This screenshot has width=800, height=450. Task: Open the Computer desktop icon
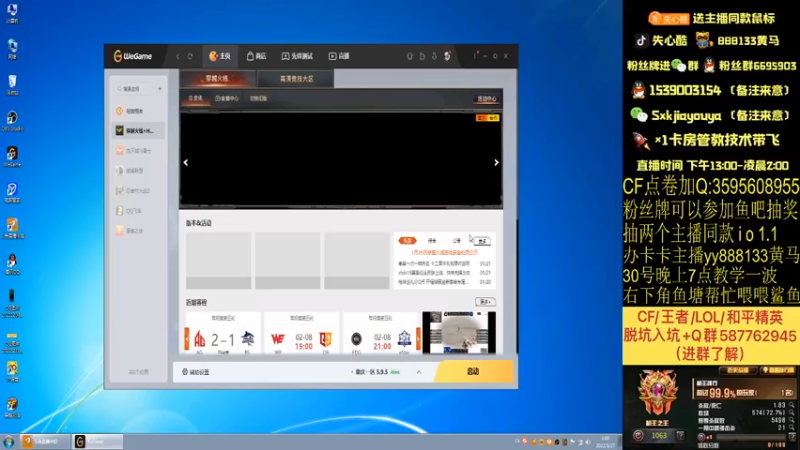(x=12, y=14)
